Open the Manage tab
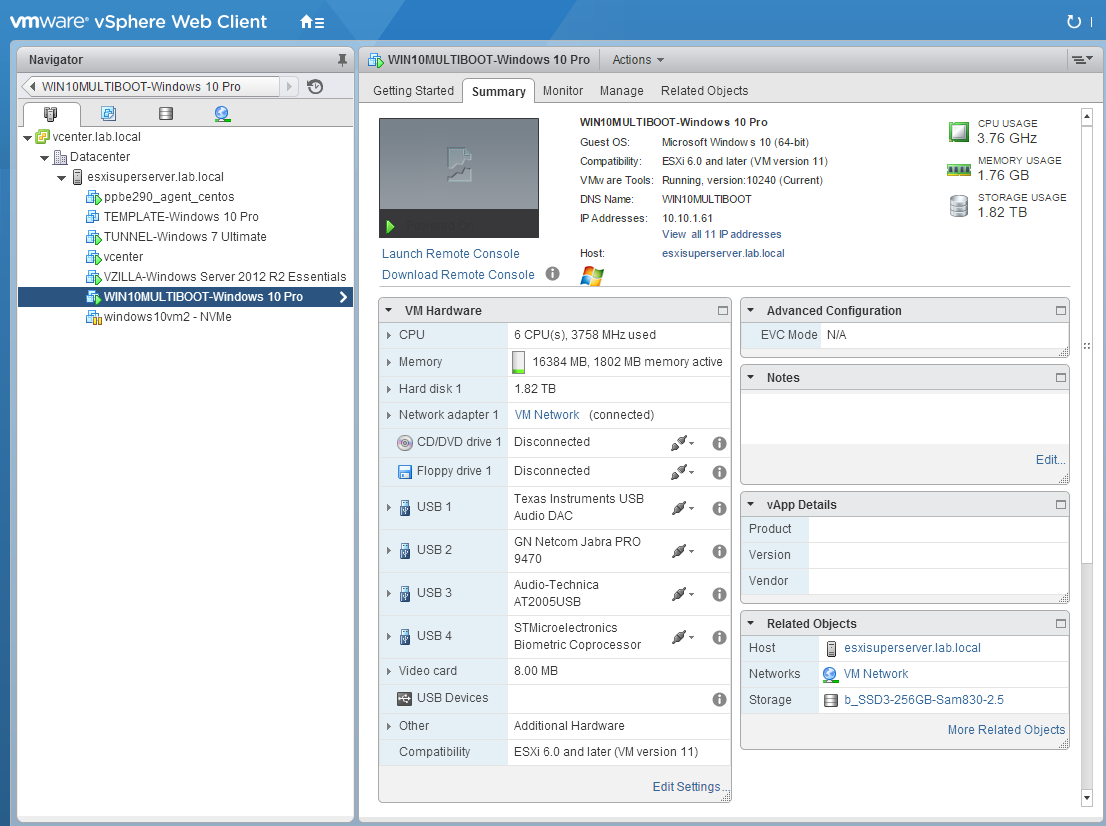1106x826 pixels. point(621,90)
